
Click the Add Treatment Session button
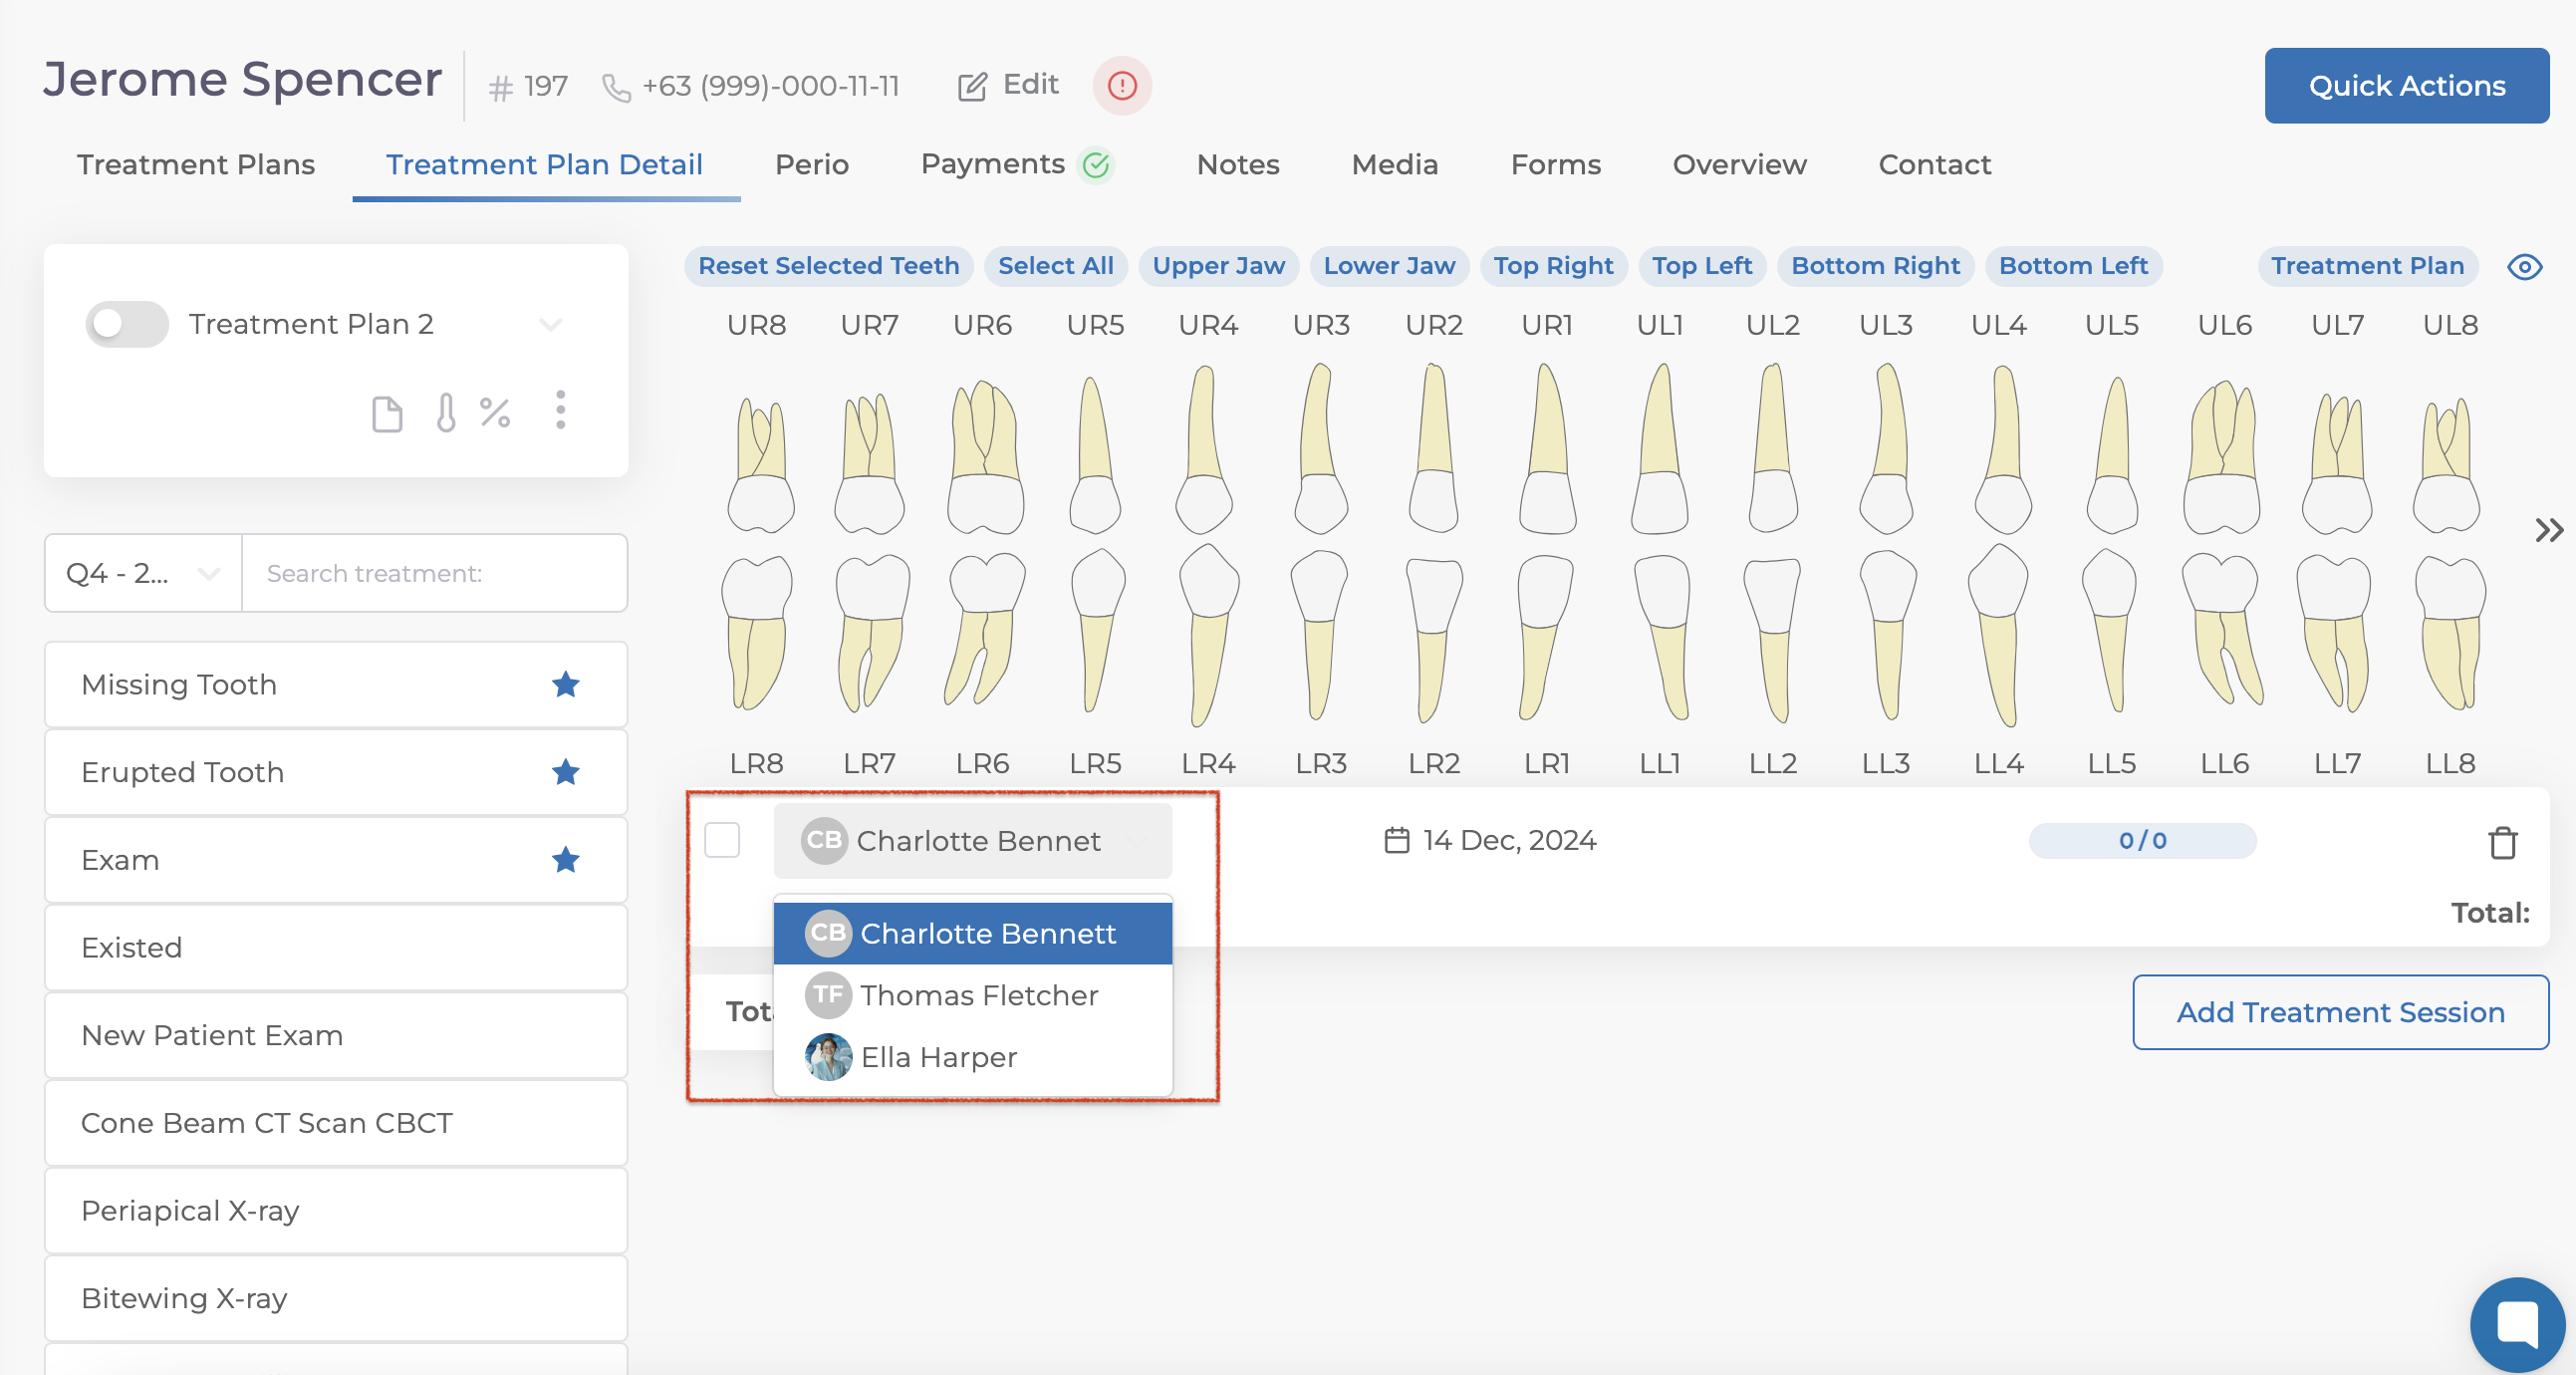tap(2339, 1012)
